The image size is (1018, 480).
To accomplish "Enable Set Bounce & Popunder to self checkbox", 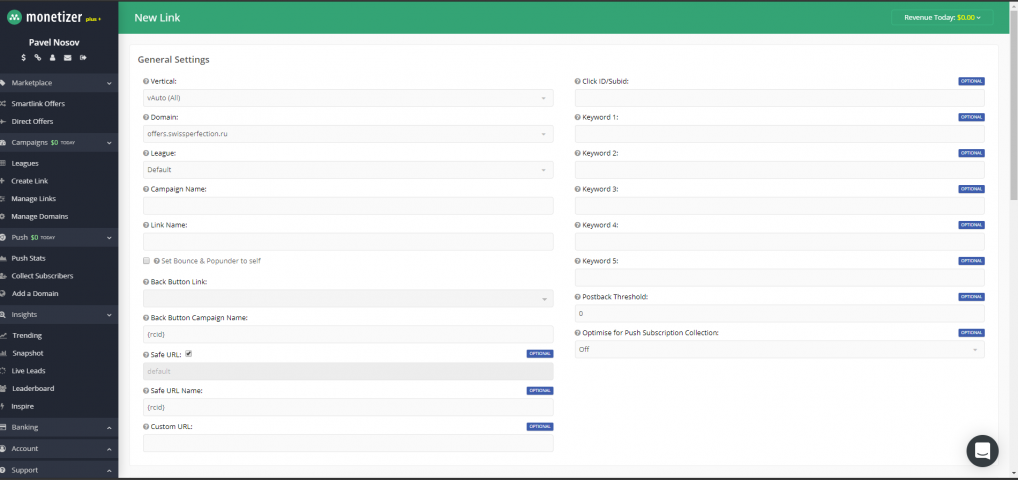I will (x=146, y=261).
